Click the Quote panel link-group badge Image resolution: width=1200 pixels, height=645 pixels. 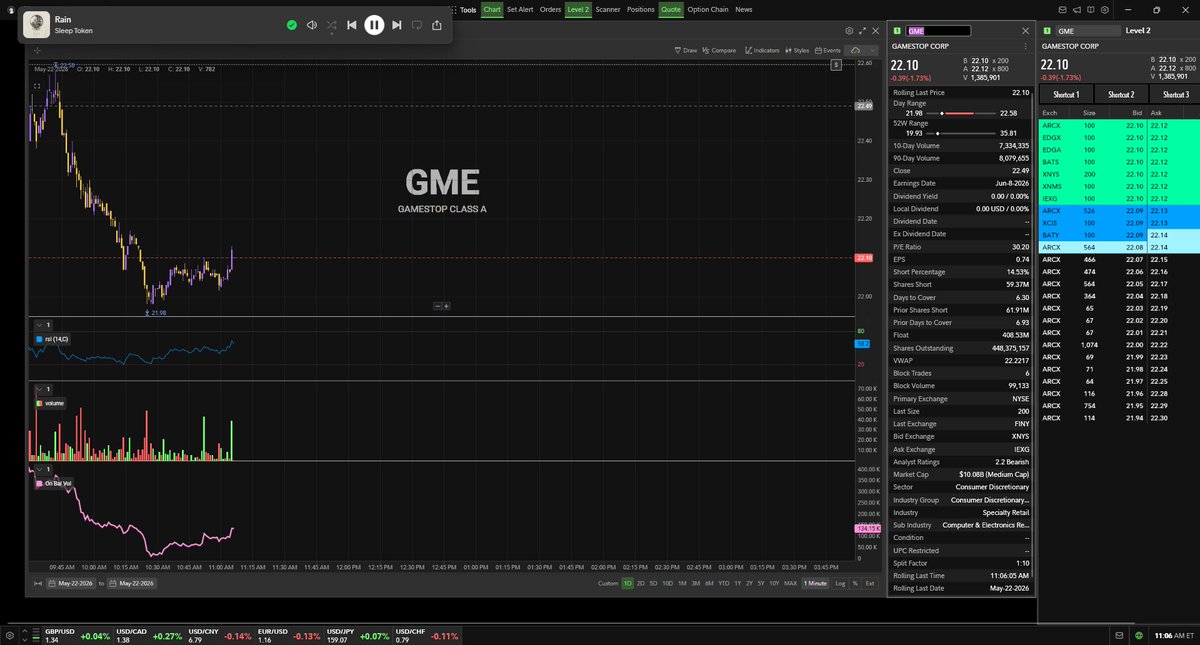tap(897, 31)
